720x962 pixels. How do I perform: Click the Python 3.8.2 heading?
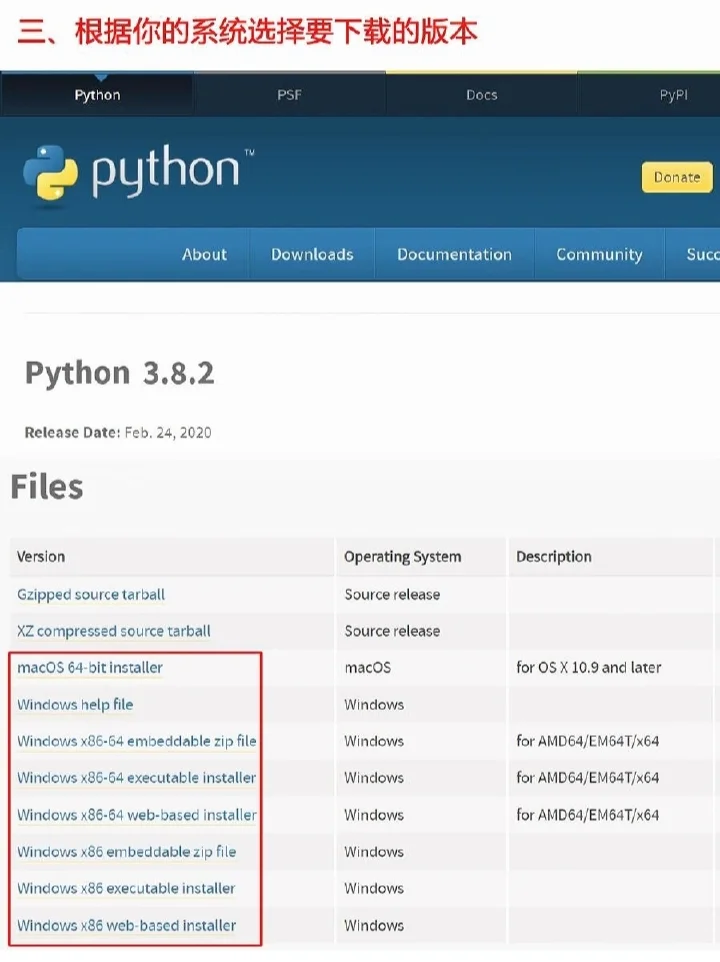tap(120, 373)
